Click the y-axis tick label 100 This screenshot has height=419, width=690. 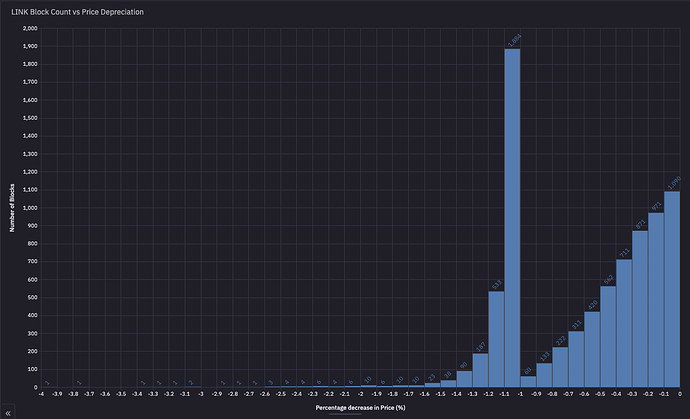[33, 369]
